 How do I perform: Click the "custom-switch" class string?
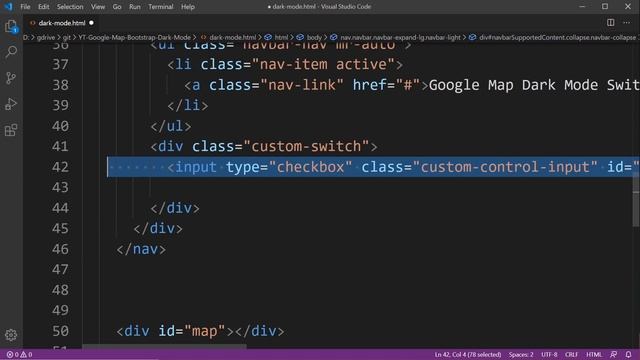coord(306,147)
